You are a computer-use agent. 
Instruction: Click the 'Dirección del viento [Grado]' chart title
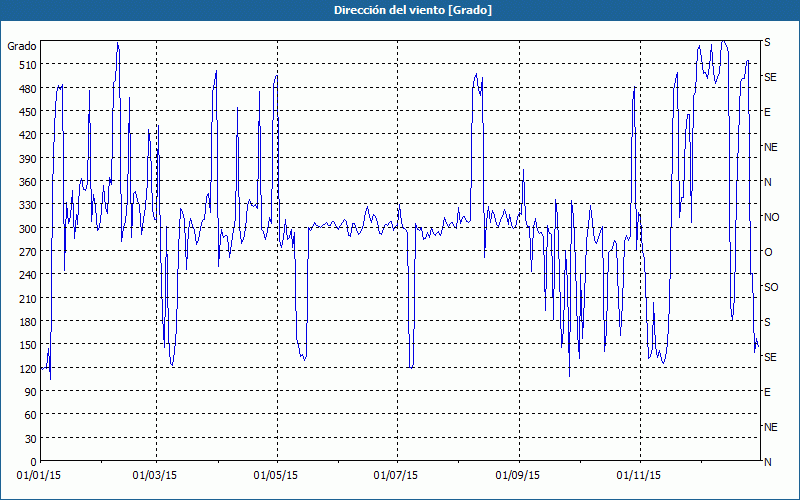pyautogui.click(x=413, y=10)
